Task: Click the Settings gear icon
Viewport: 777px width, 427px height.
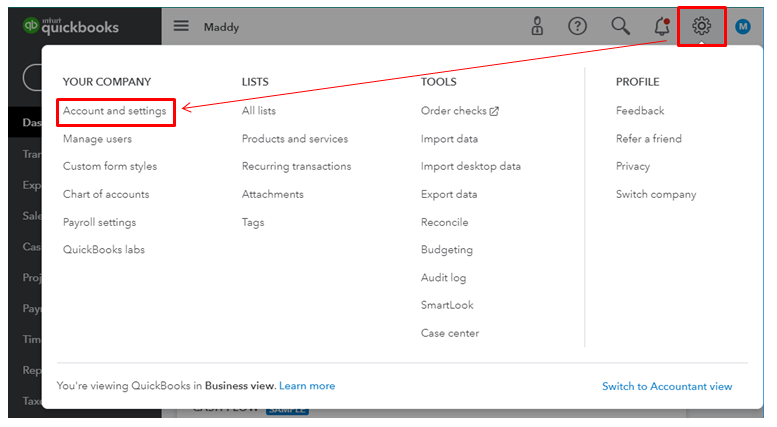Action: pos(701,26)
